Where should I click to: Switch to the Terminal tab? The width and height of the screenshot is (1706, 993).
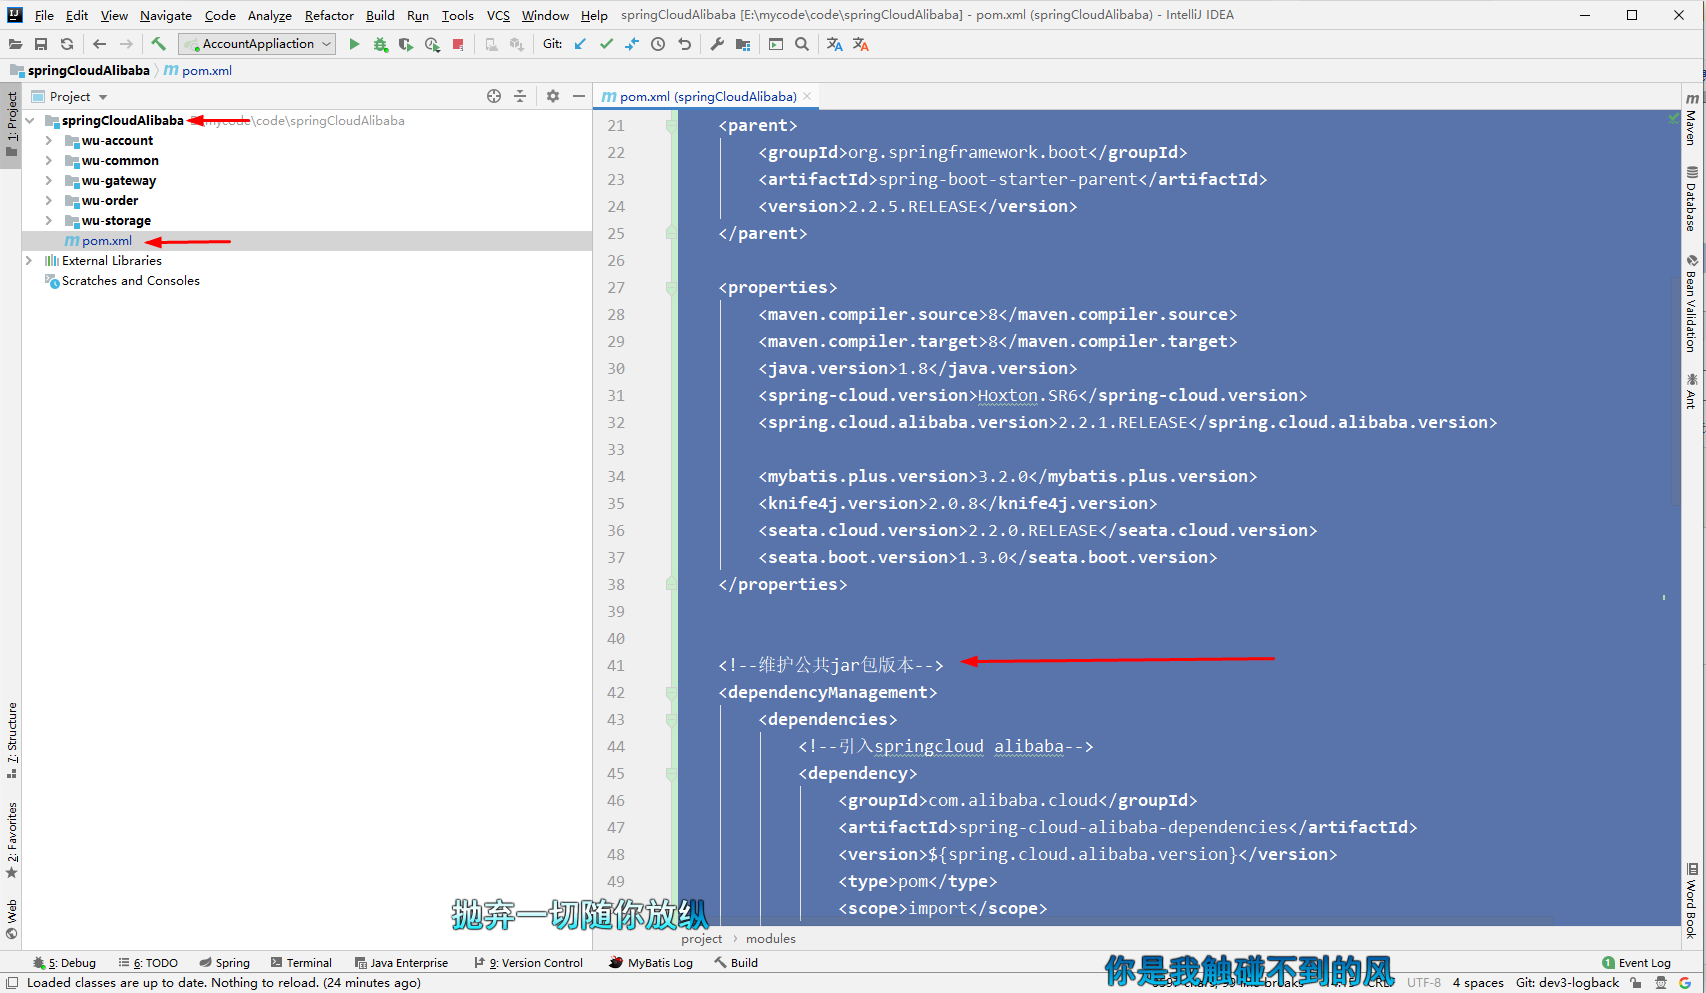pyautogui.click(x=301, y=963)
